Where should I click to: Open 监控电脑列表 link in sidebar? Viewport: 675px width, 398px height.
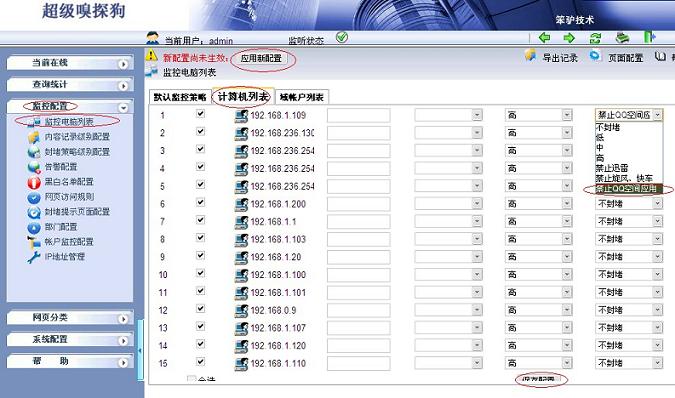click(69, 122)
